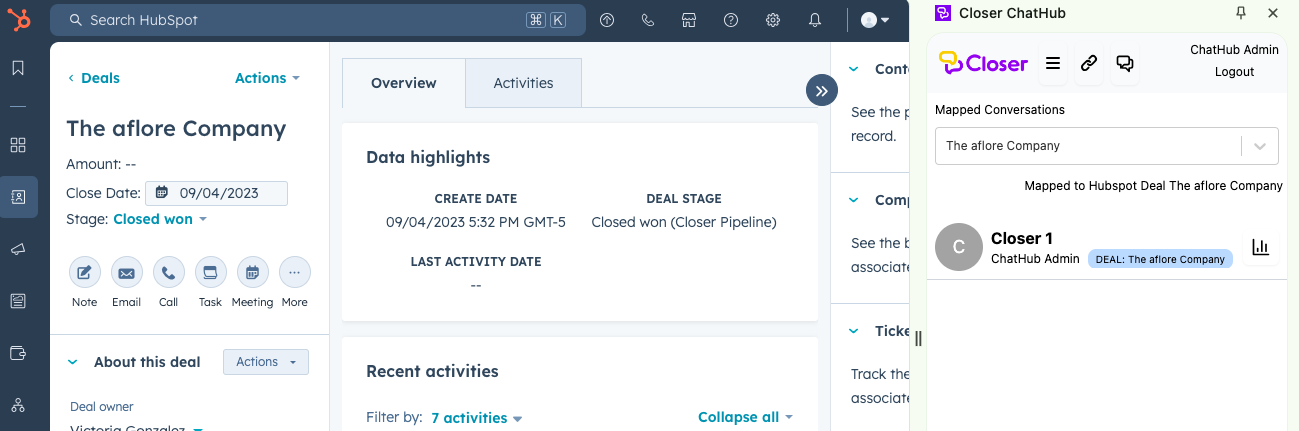The height and width of the screenshot is (431, 1299).
Task: Open the Closer conversations chat icon
Action: coord(1125,64)
